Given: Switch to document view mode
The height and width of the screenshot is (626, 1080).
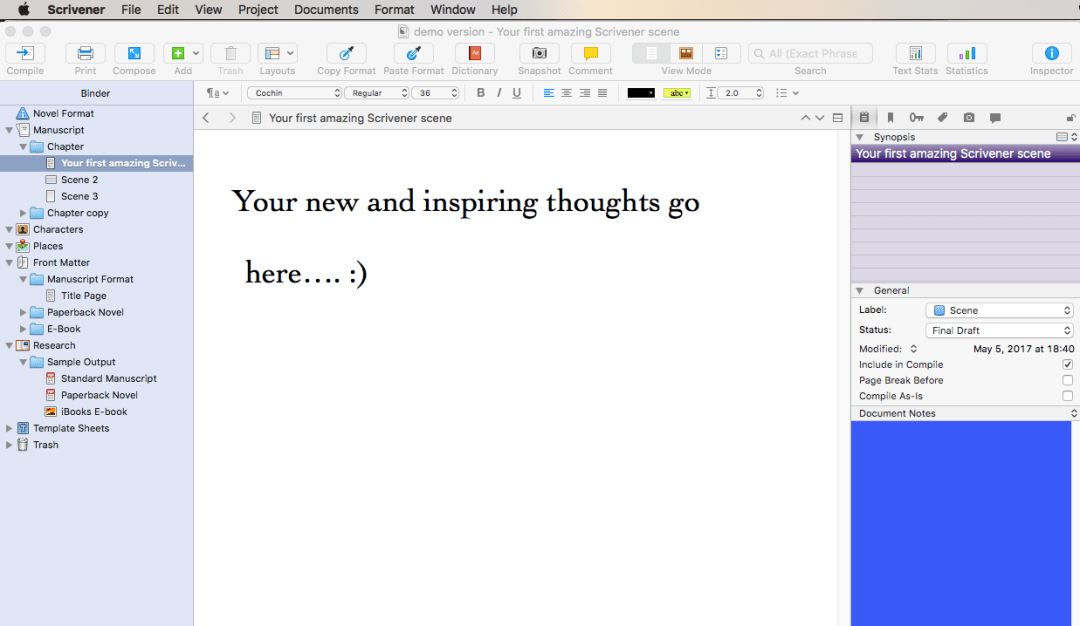Looking at the screenshot, I should tap(651, 54).
